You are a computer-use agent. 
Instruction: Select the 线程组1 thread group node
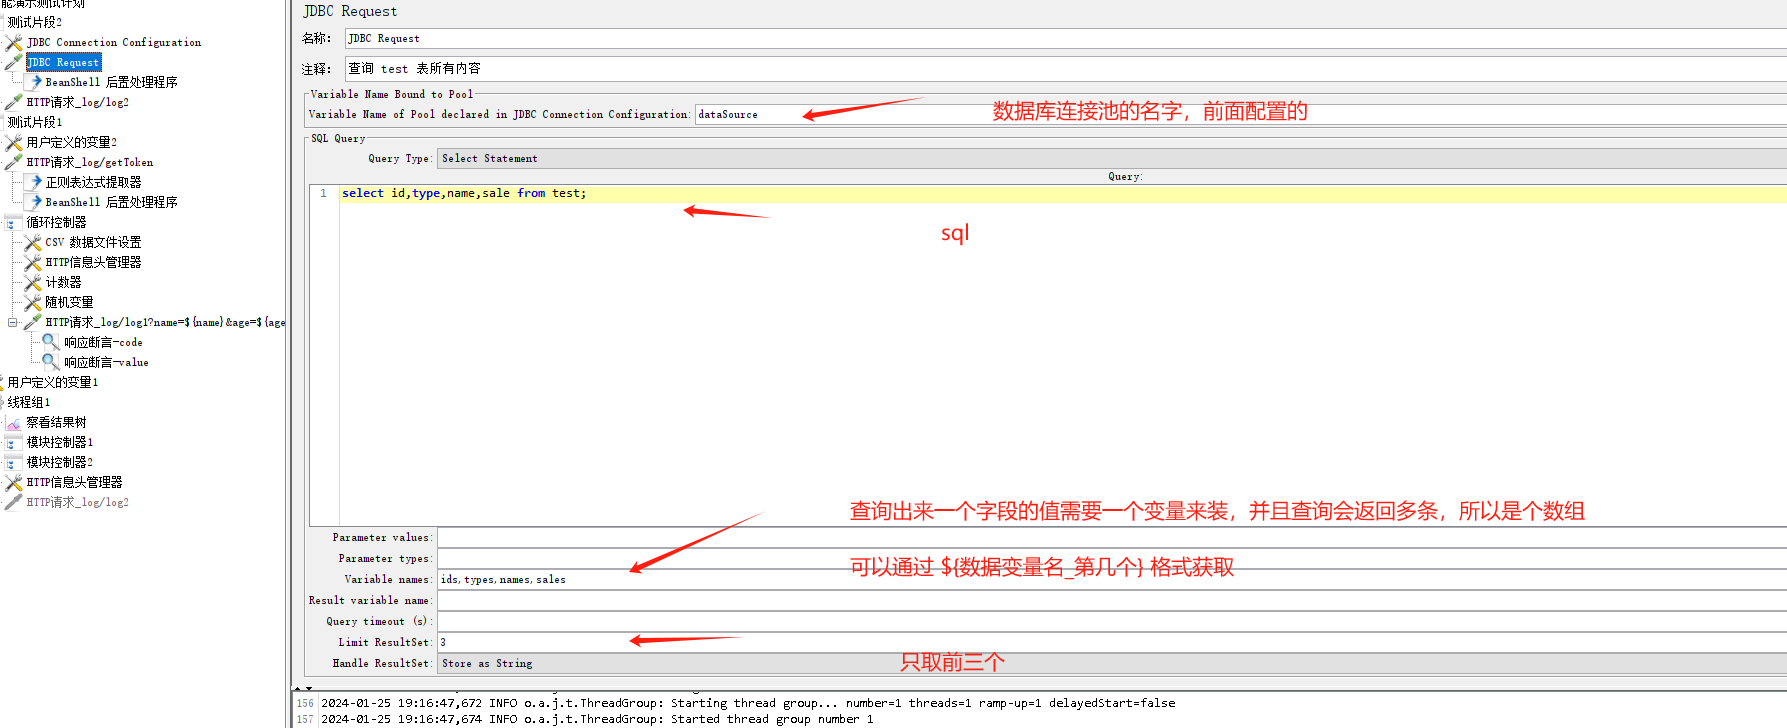[29, 402]
